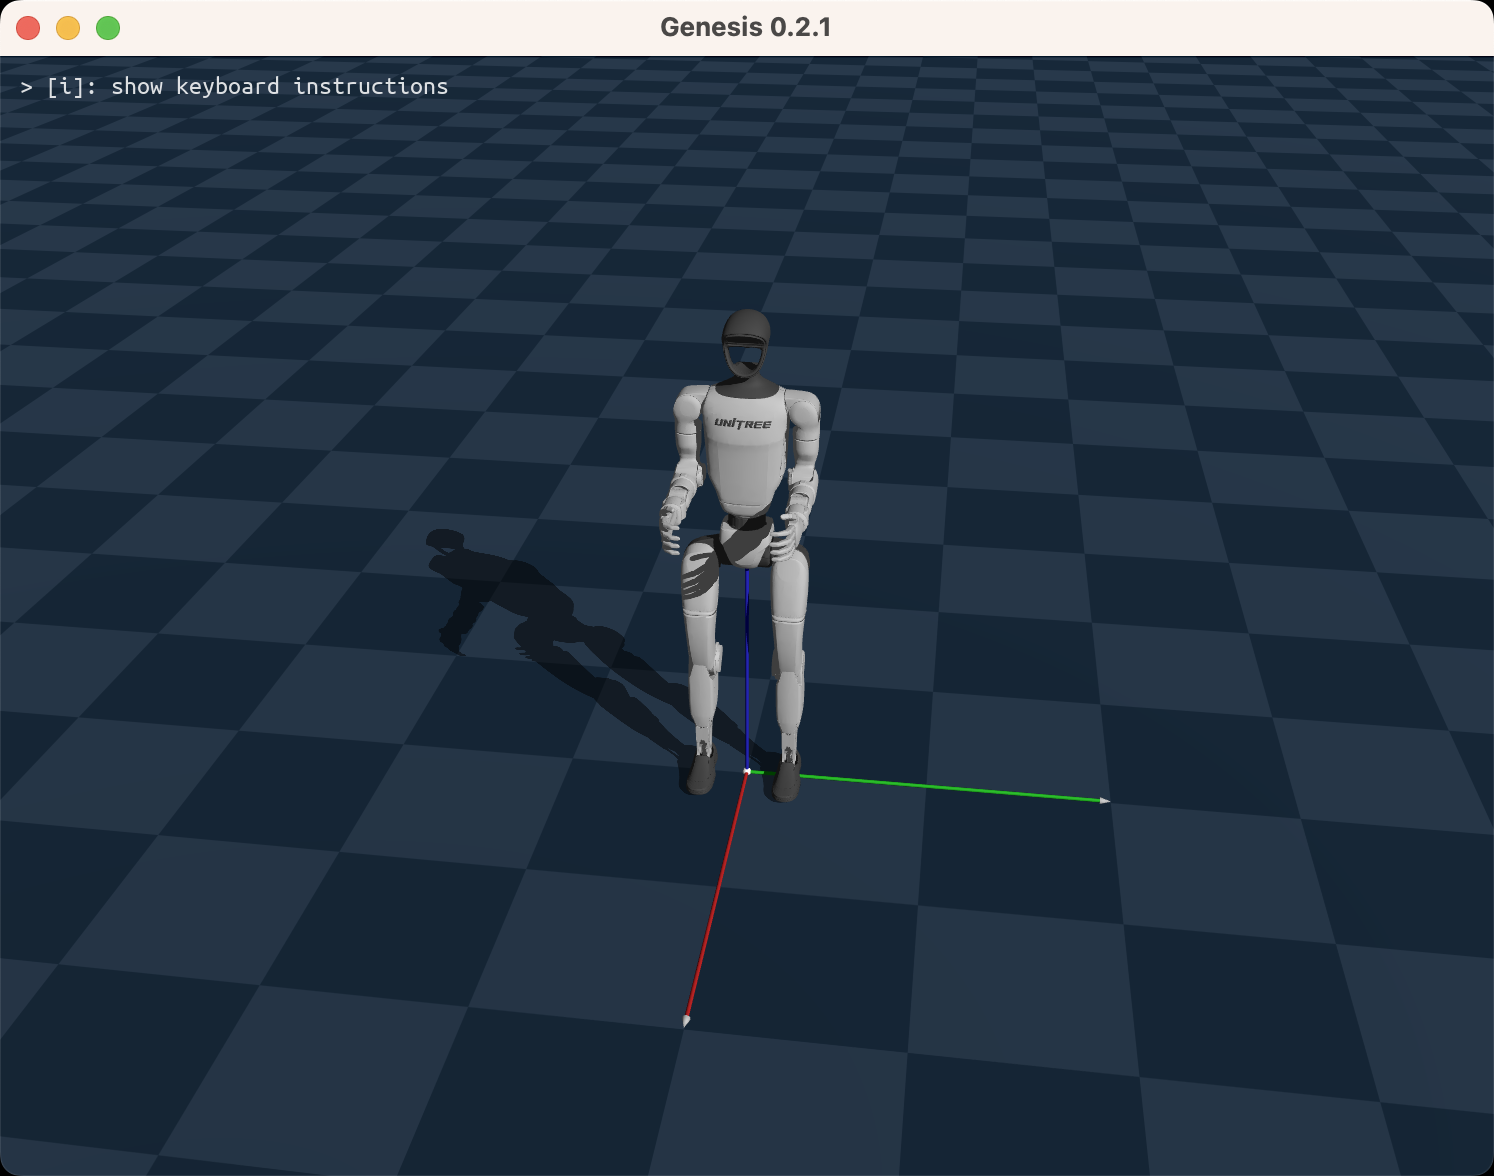Click the blue Z axis line

(747, 670)
